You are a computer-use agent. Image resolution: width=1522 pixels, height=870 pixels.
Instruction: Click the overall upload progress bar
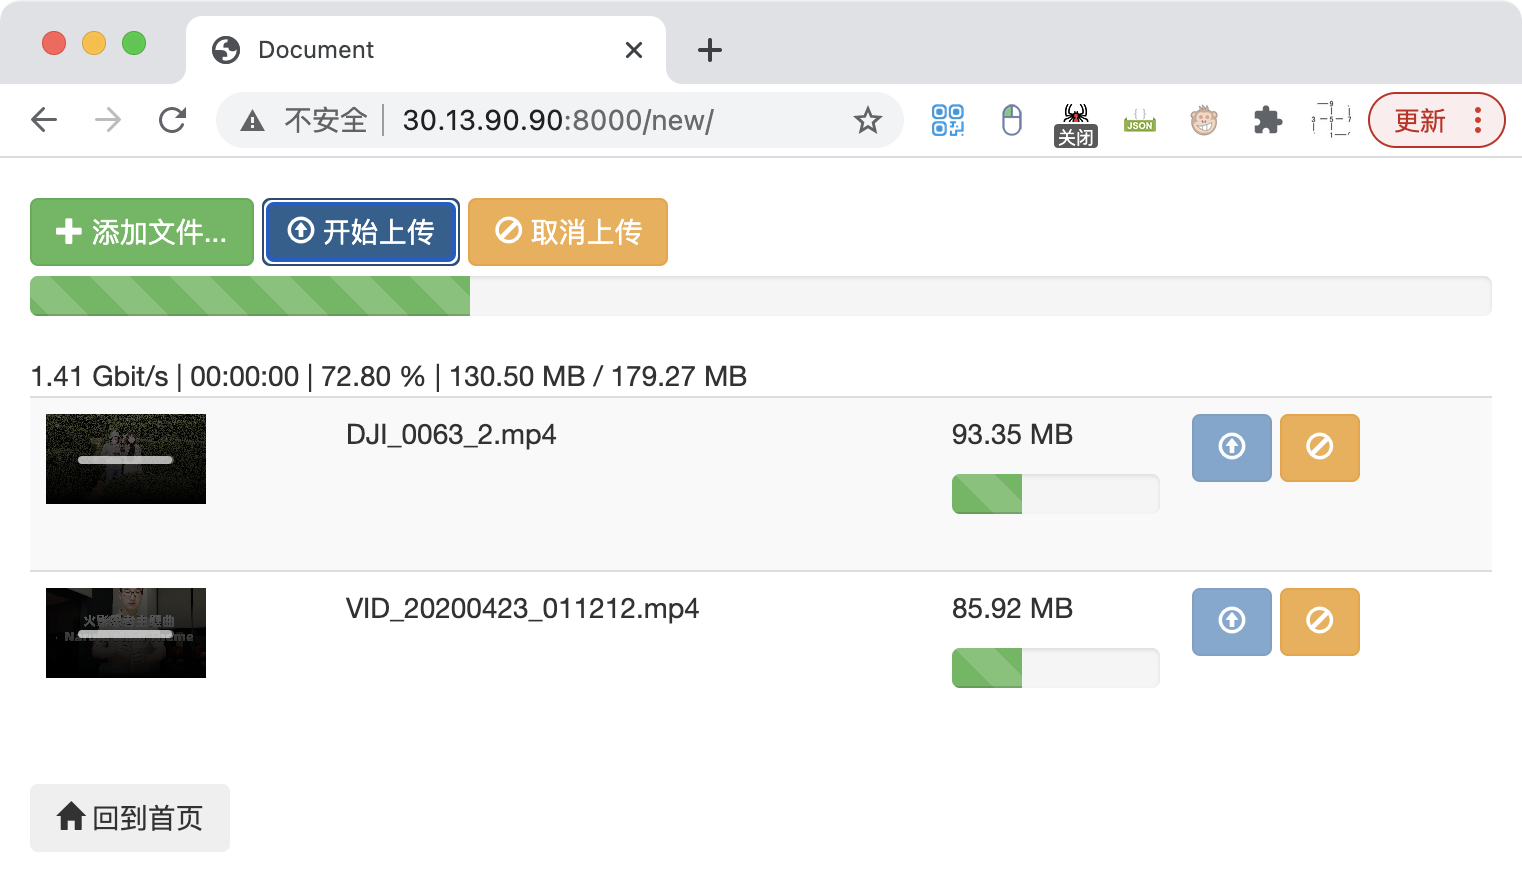pyautogui.click(x=760, y=296)
